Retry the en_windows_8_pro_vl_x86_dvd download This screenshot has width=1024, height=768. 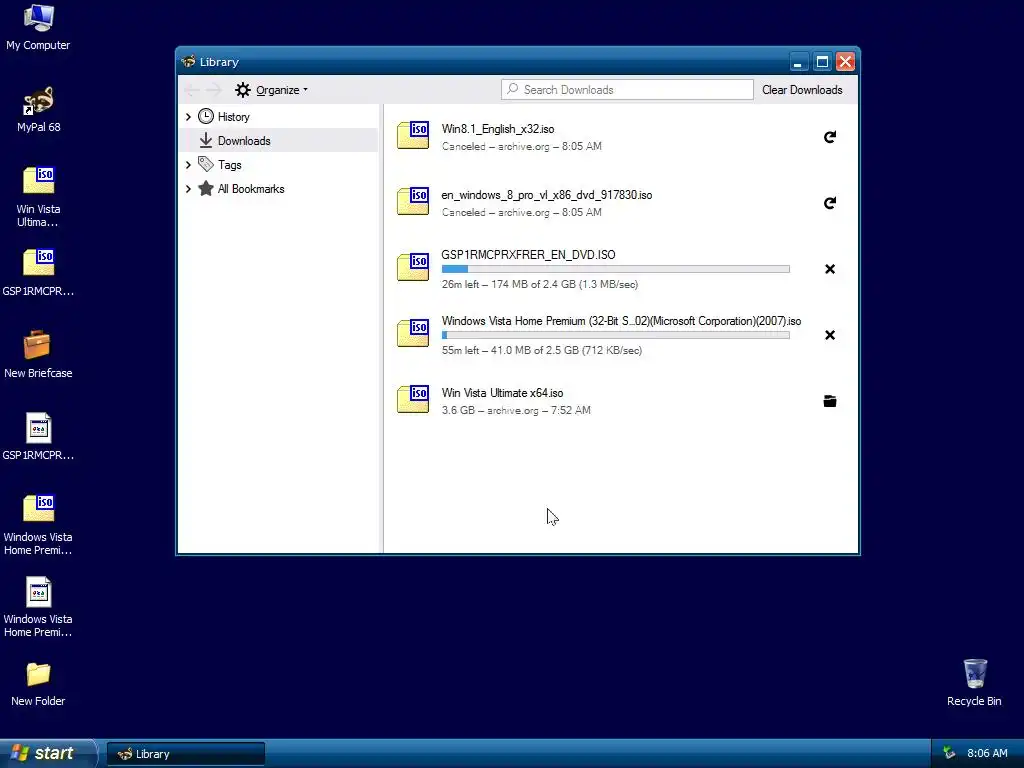coord(829,203)
